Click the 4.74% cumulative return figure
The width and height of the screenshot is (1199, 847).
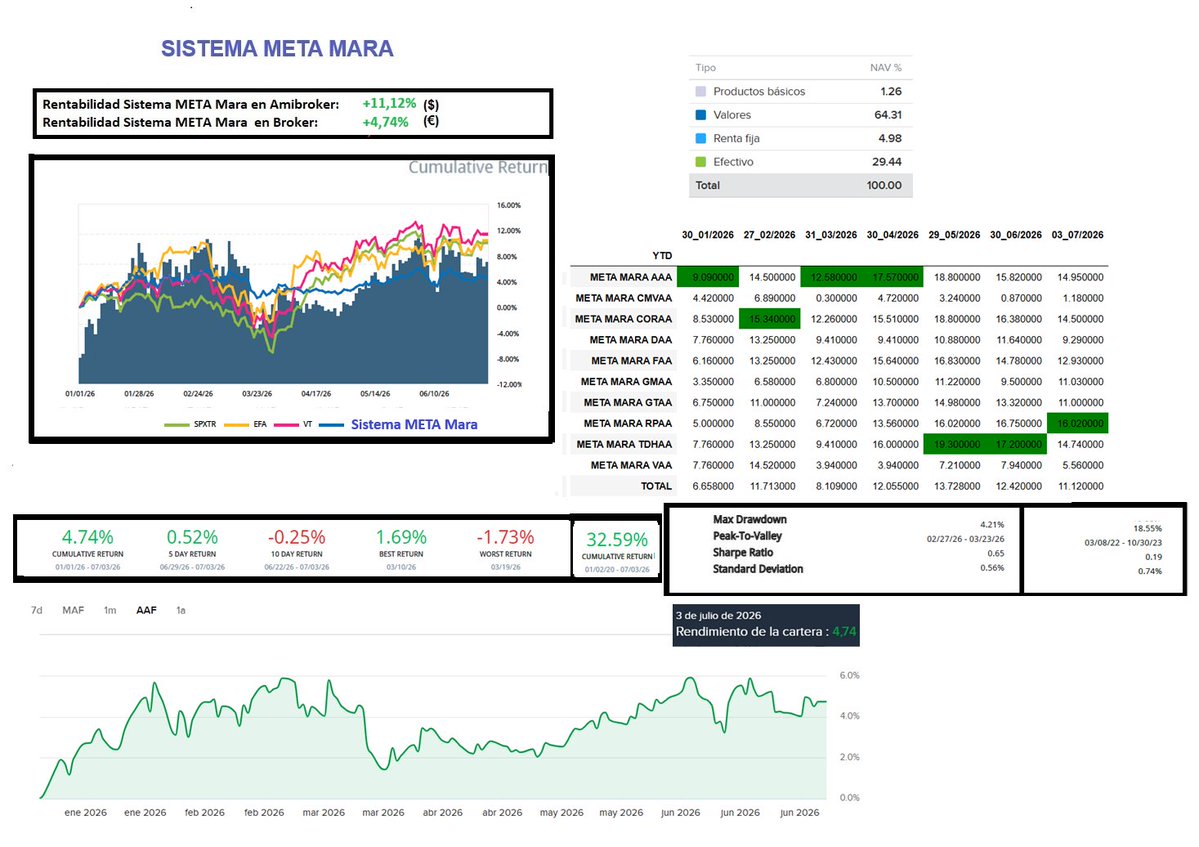pyautogui.click(x=87, y=537)
